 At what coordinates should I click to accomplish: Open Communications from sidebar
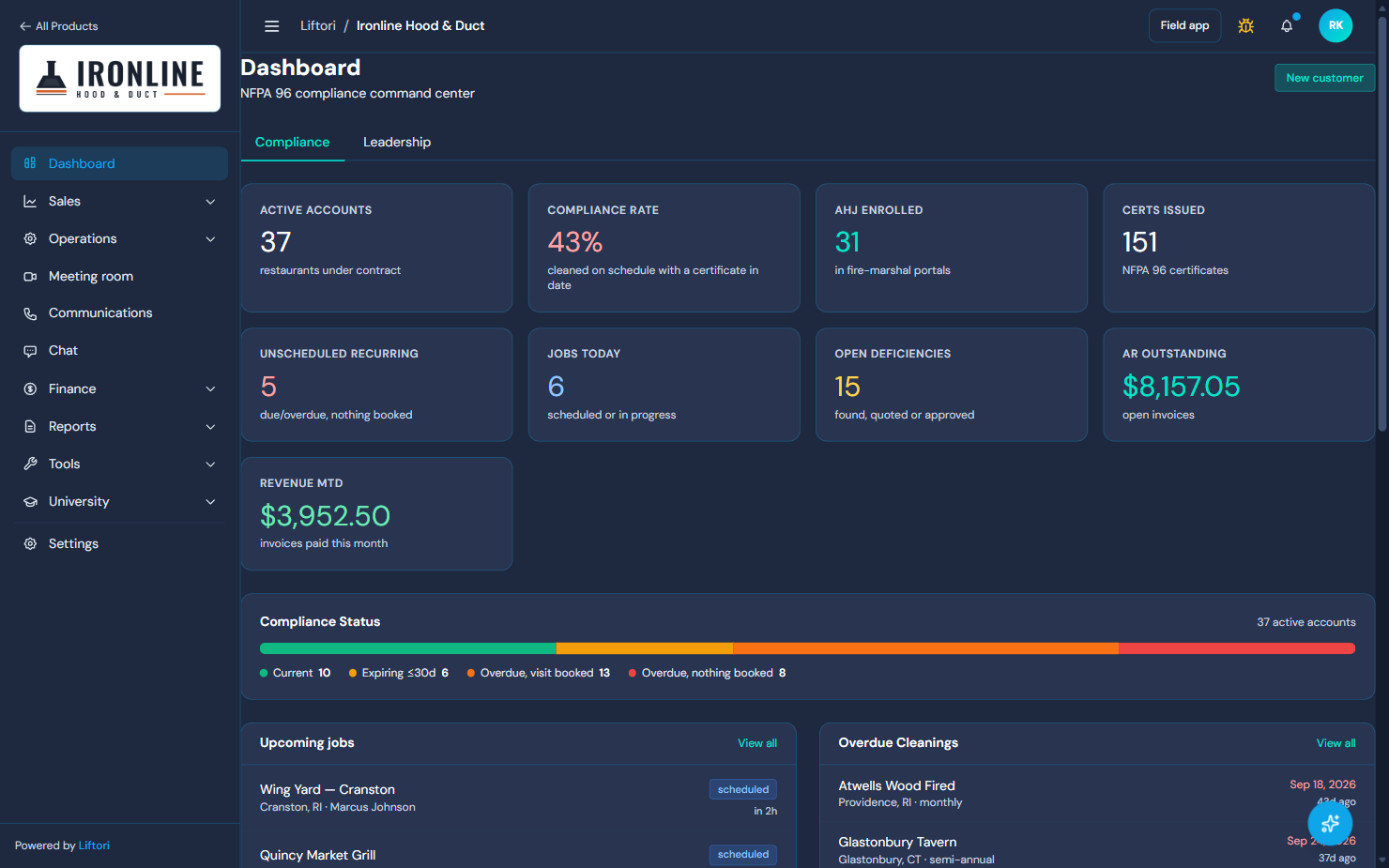click(x=119, y=313)
